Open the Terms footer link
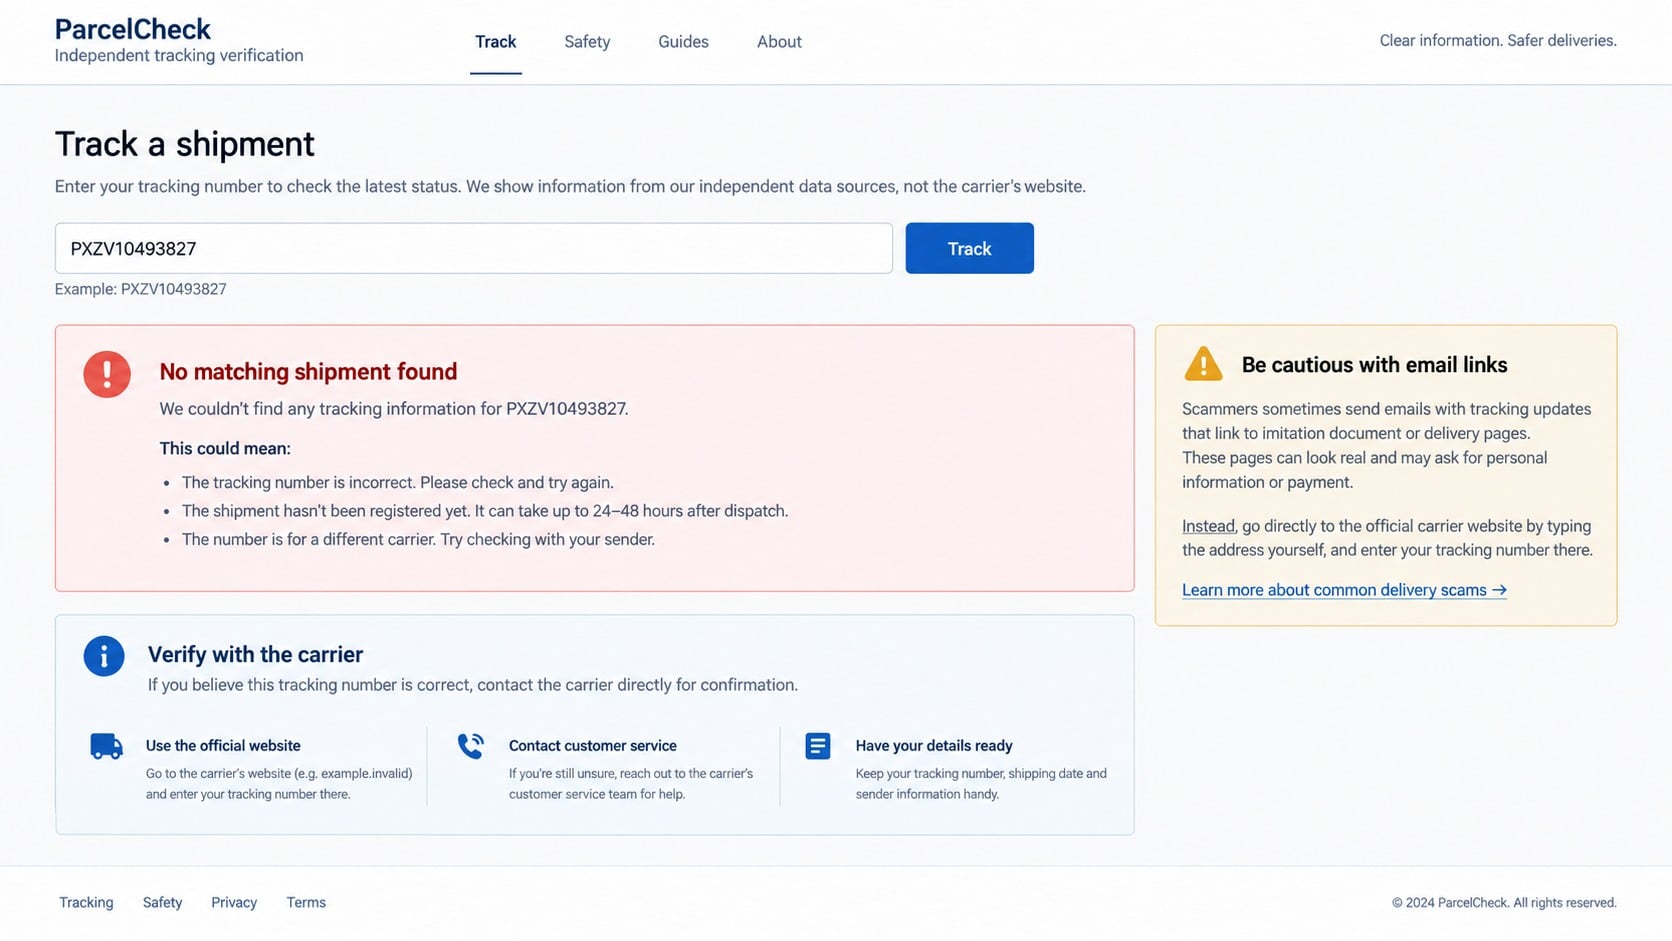The width and height of the screenshot is (1672, 941). tap(306, 902)
